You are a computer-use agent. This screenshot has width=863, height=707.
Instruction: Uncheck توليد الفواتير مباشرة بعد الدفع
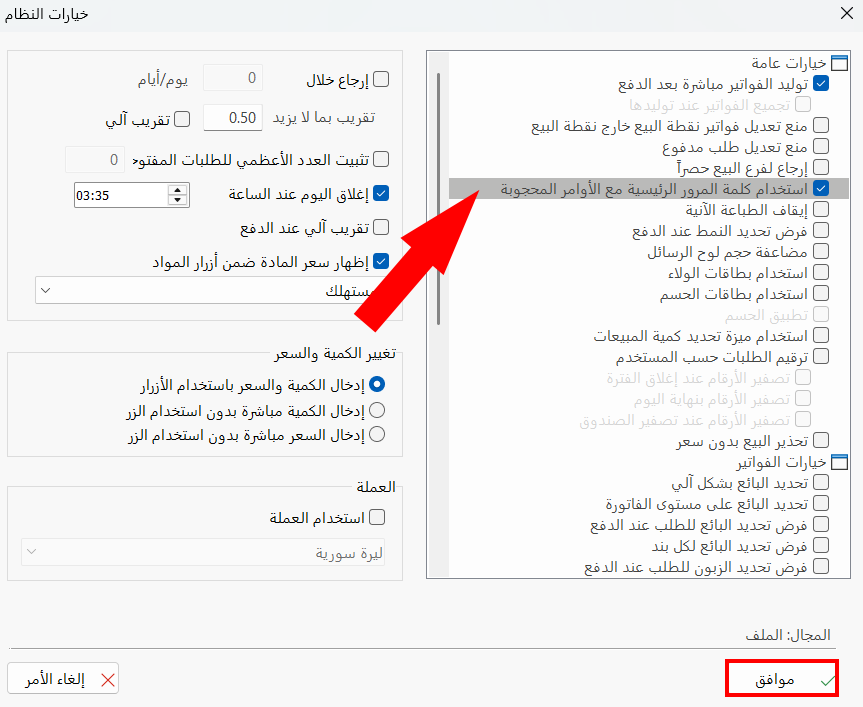[821, 83]
